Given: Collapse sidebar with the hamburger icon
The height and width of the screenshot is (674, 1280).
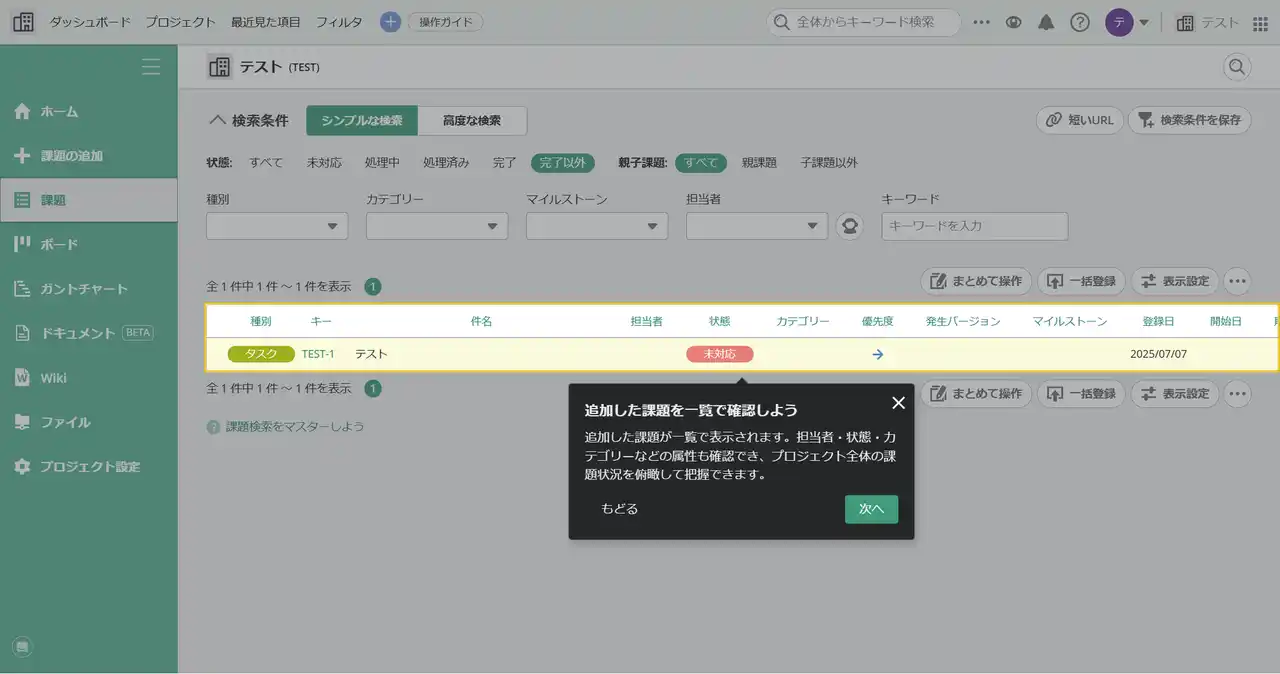Looking at the screenshot, I should coord(151,67).
